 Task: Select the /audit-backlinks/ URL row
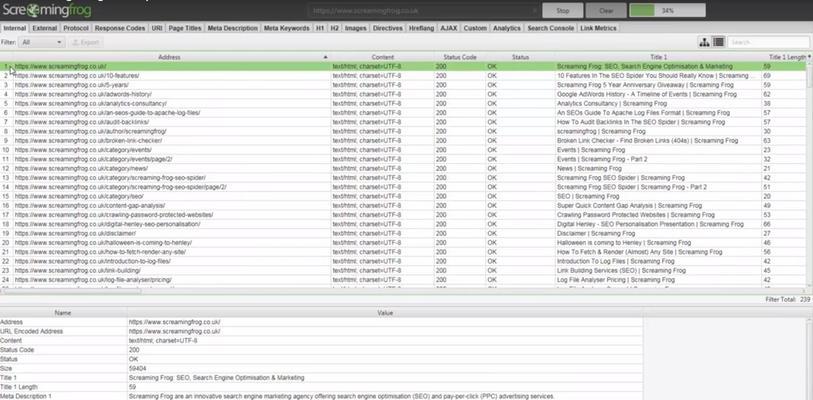point(403,122)
